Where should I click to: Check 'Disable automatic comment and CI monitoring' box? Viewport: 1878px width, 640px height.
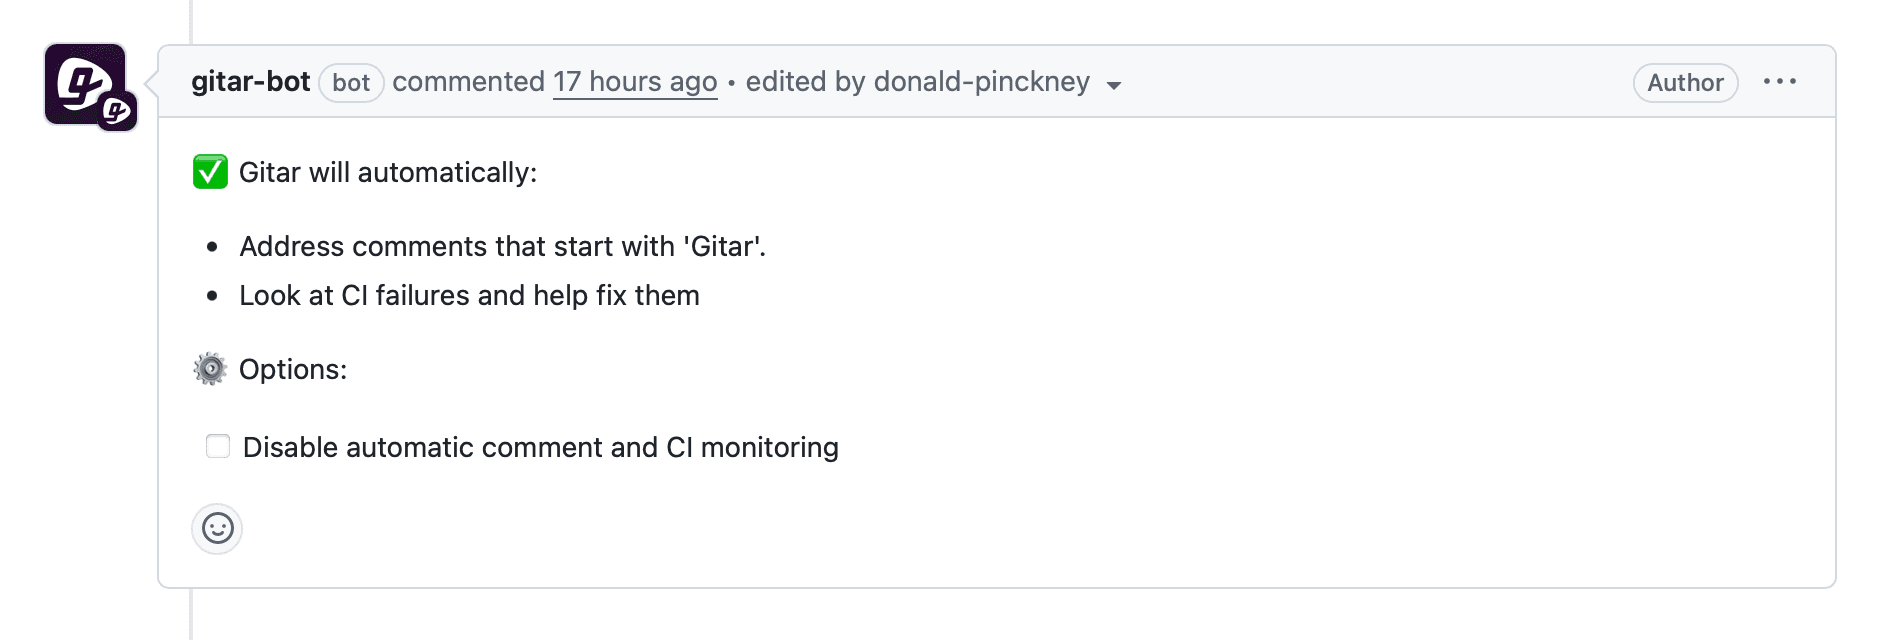click(x=218, y=446)
